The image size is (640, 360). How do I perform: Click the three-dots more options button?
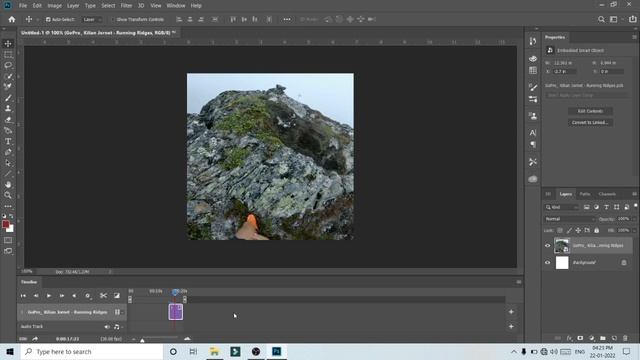pos(287,19)
